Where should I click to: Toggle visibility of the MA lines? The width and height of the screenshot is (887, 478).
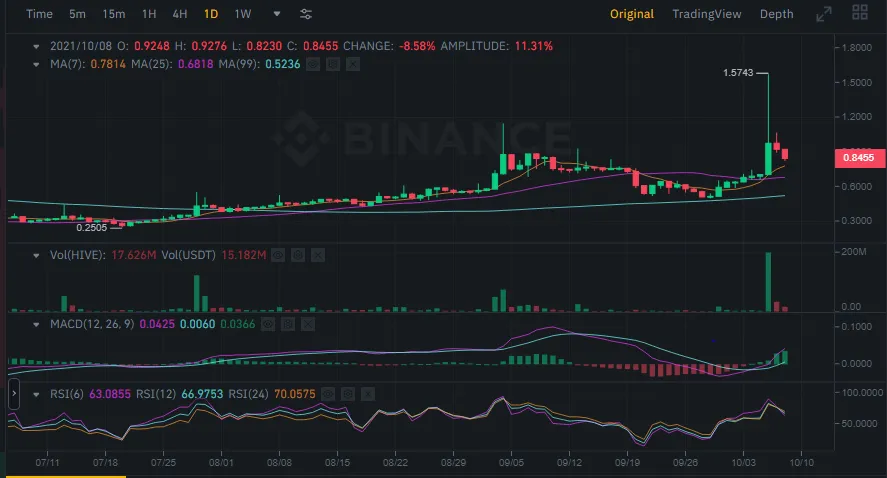coord(313,64)
